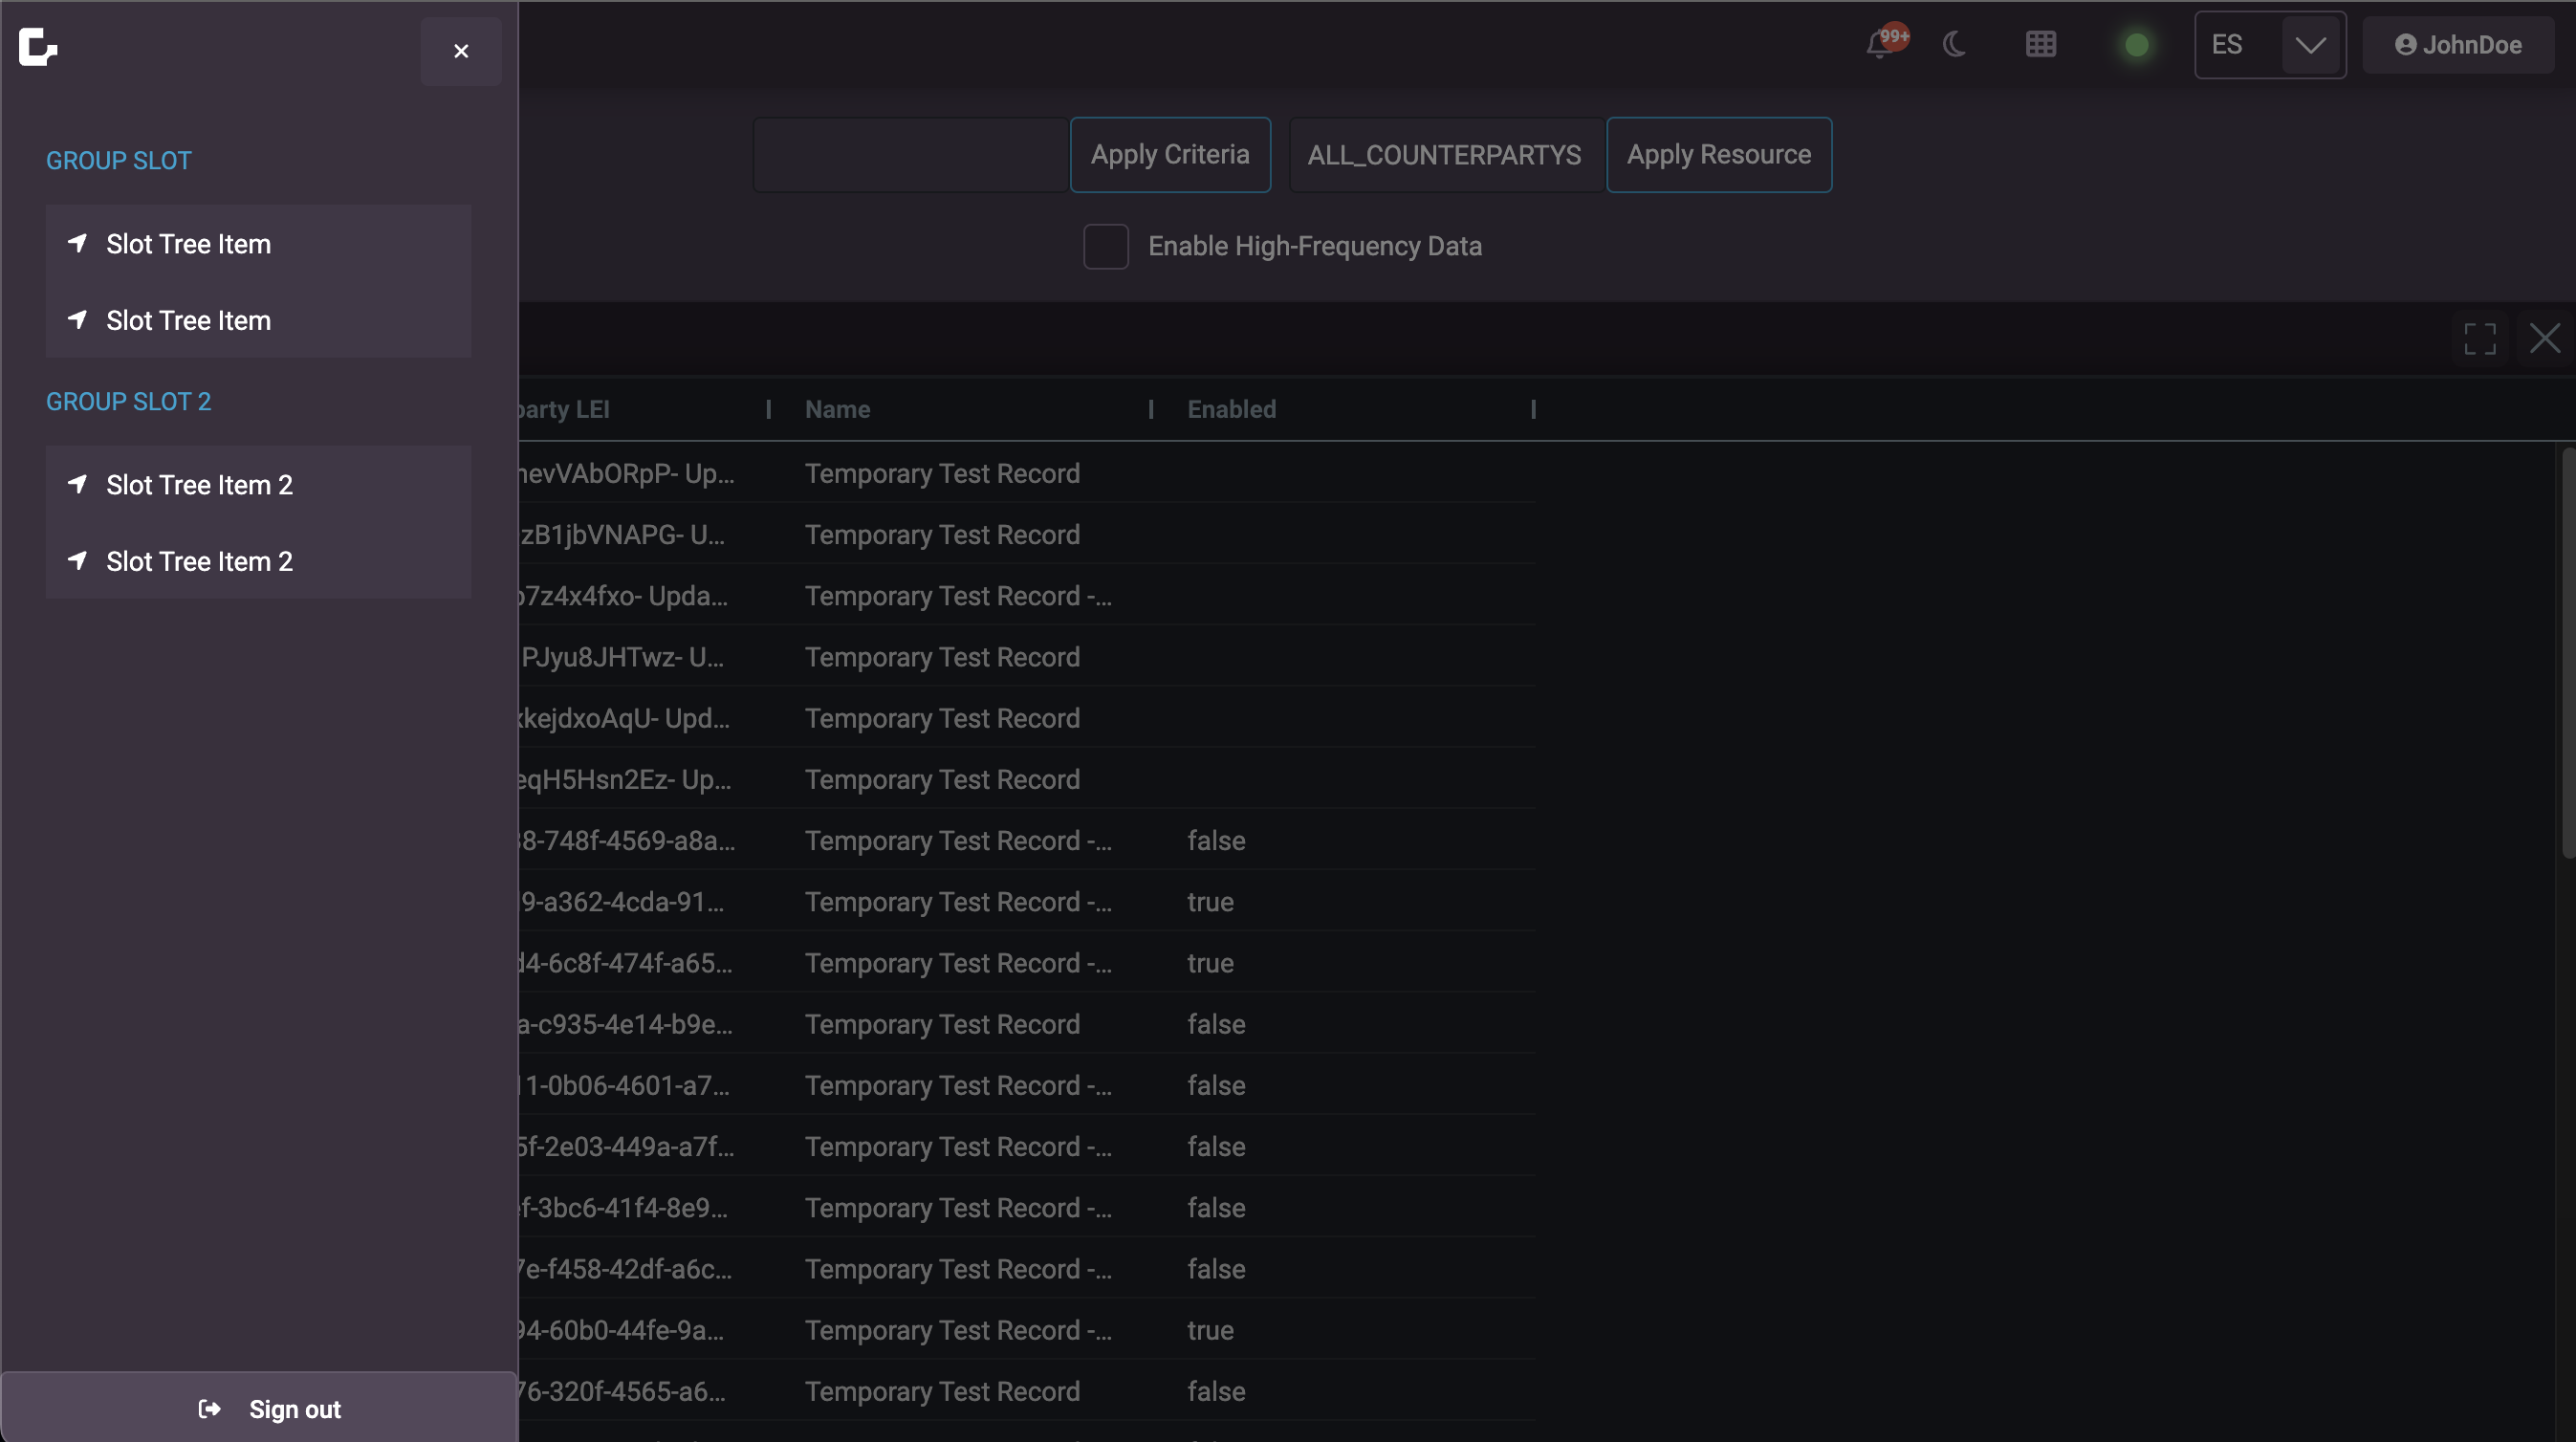The height and width of the screenshot is (1442, 2576).
Task: Click the navigation/send icon for second Slot Tree Item
Action: coord(76,318)
